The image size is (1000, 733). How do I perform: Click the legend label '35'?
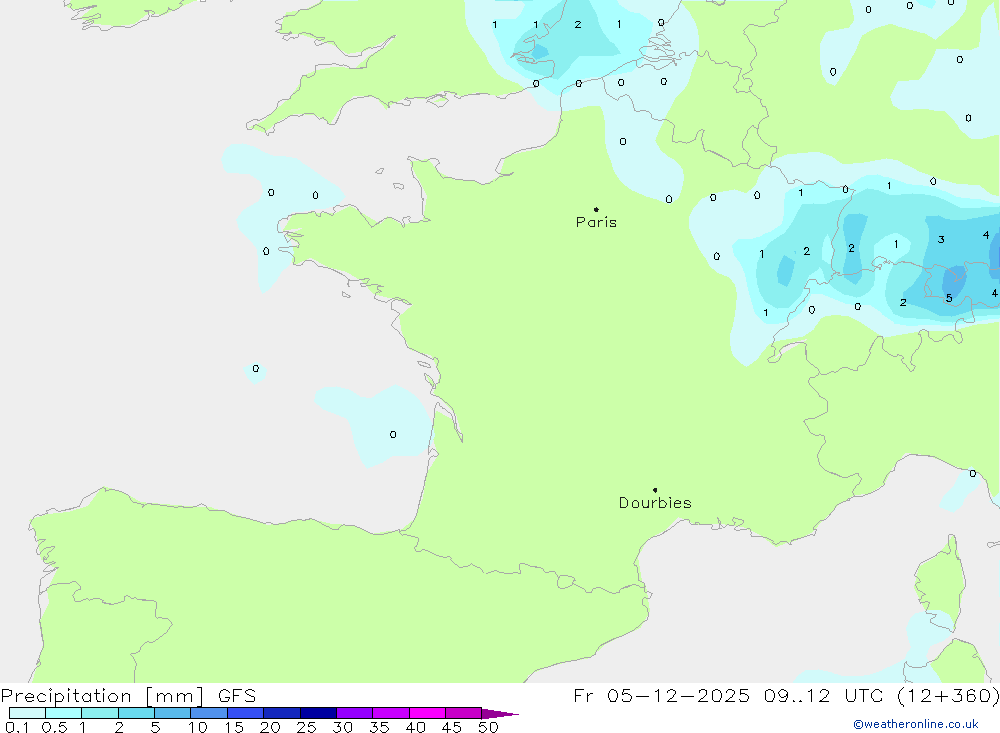(x=379, y=727)
